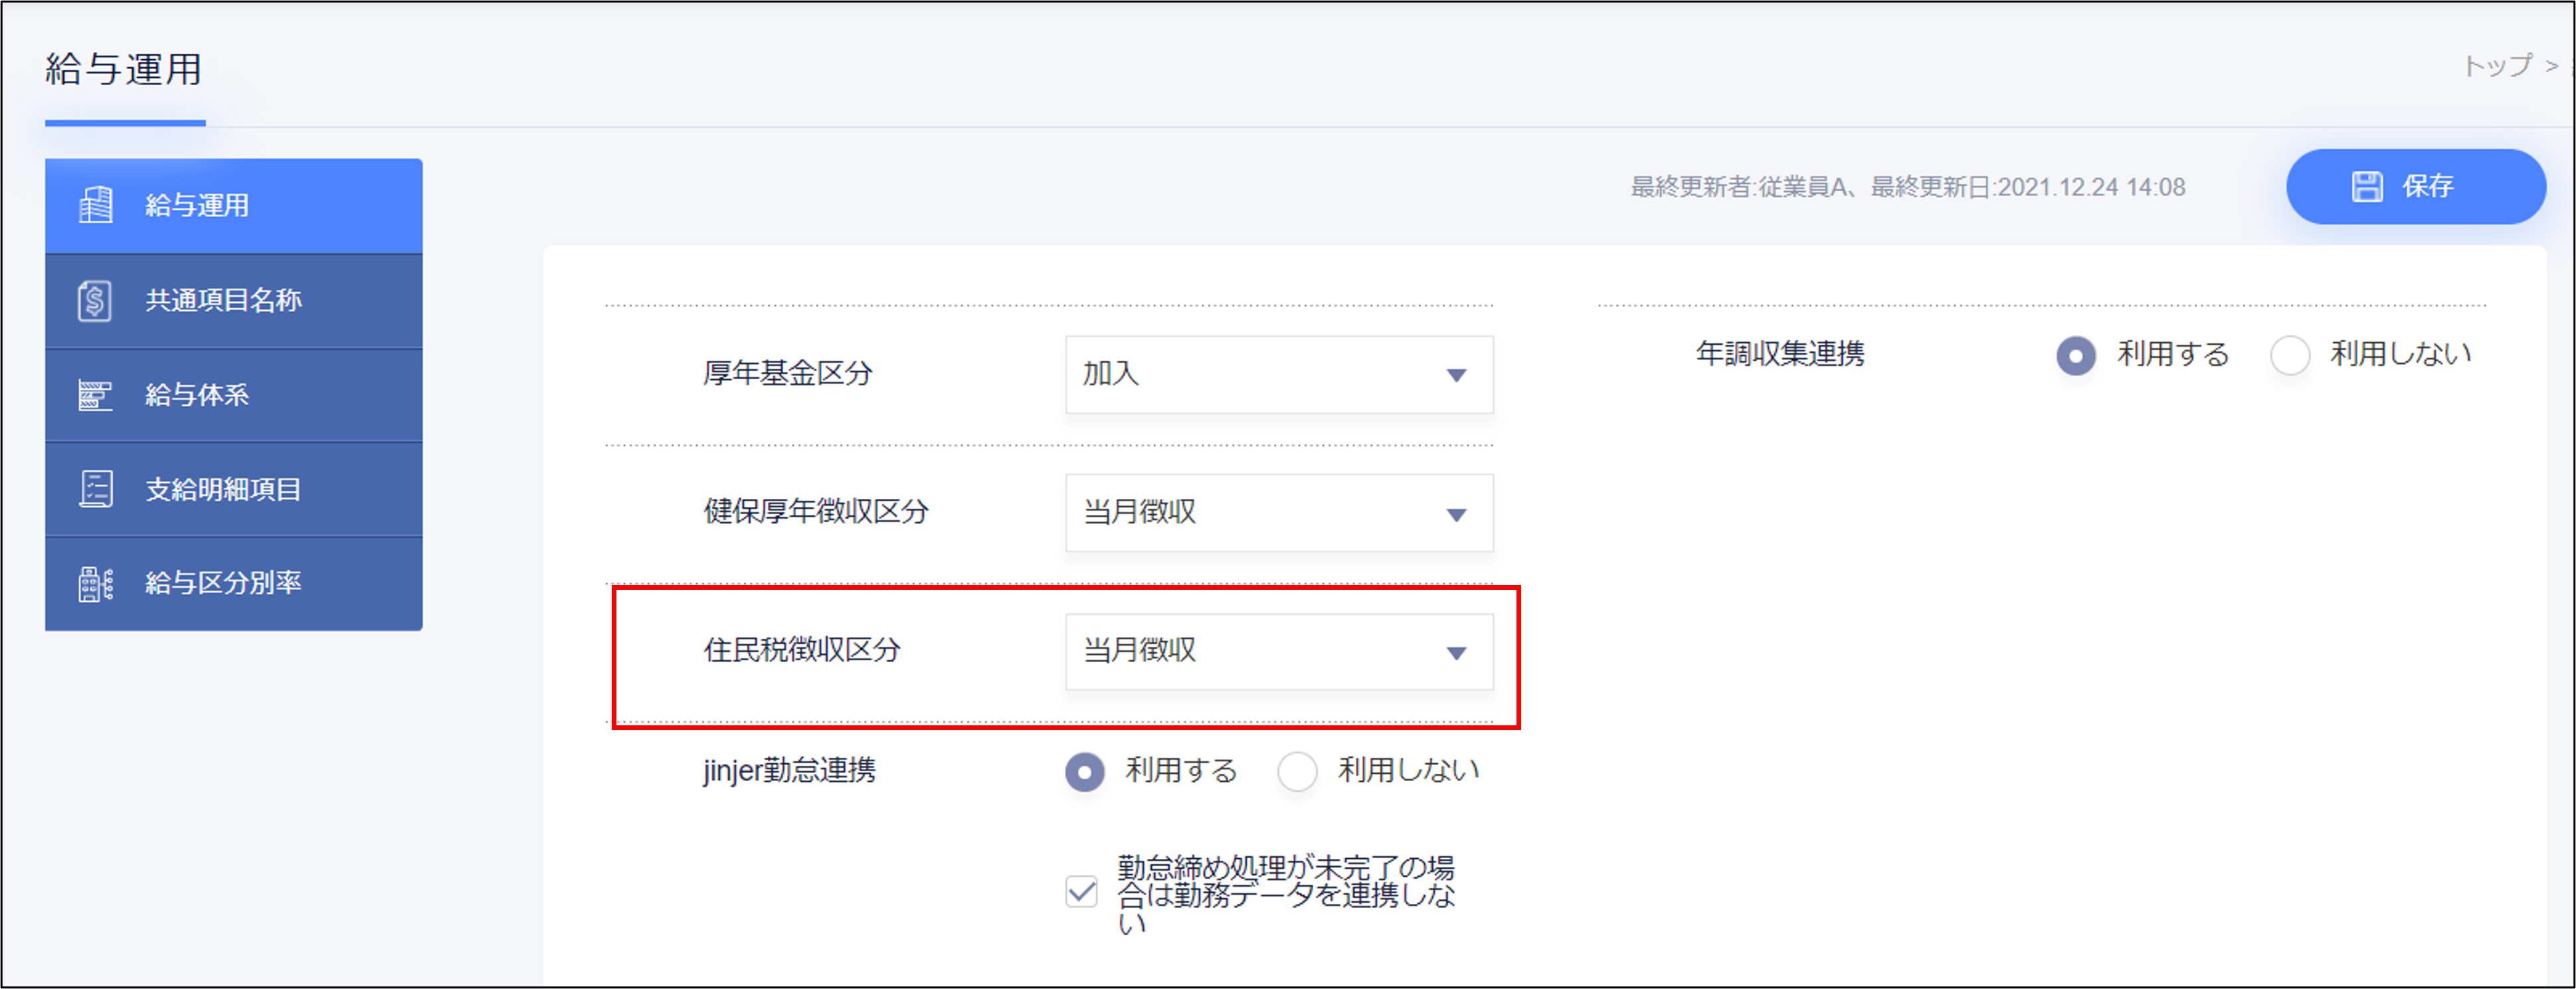
Task: Click the dollar document icon for 共通項目名称
Action: pyautogui.click(x=96, y=300)
